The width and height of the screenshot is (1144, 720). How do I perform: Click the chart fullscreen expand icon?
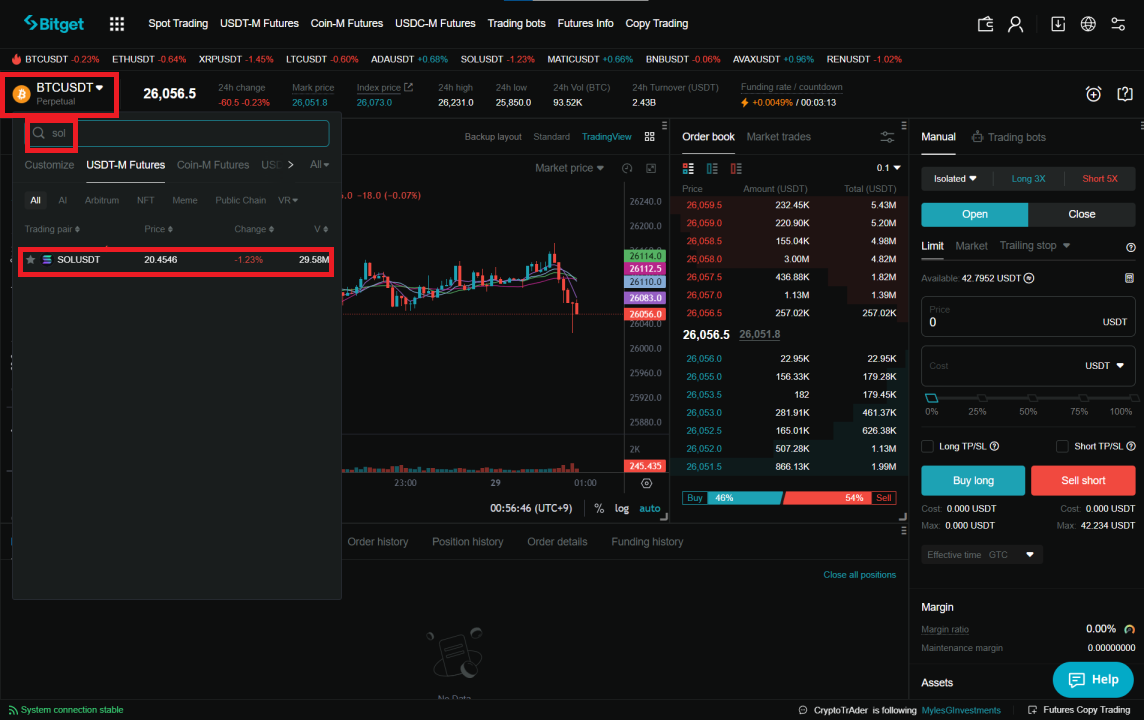(651, 169)
